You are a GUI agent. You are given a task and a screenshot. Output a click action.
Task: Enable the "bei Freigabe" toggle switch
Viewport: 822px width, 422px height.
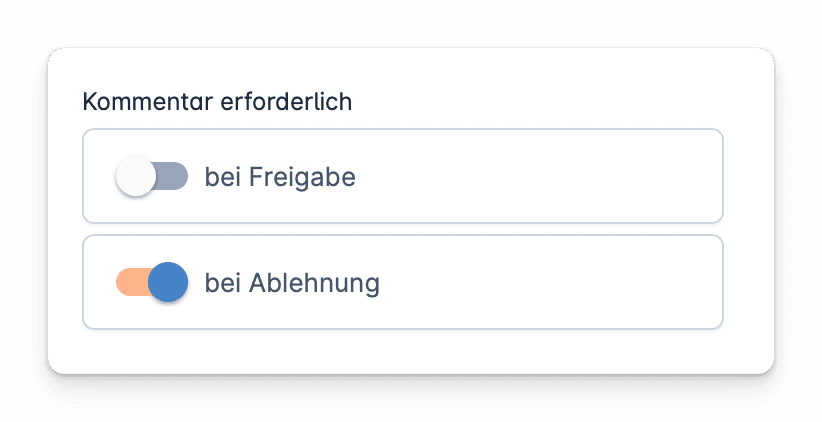(x=152, y=177)
